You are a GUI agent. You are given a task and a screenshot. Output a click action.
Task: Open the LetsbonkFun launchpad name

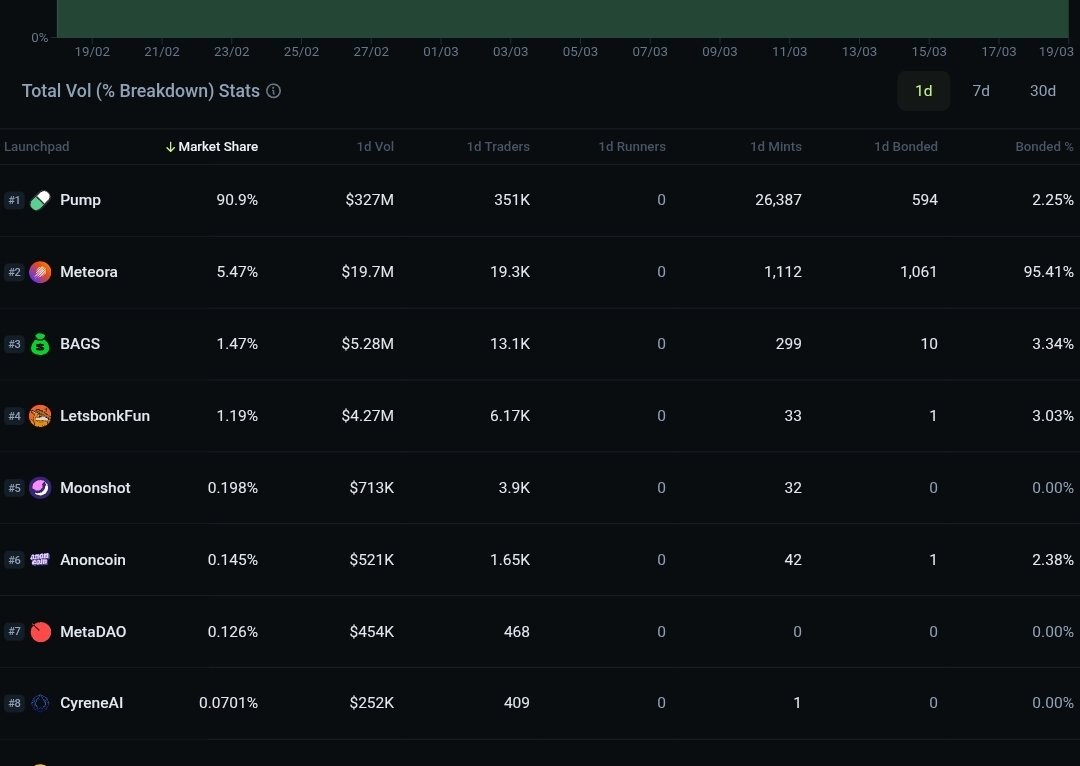[105, 416]
